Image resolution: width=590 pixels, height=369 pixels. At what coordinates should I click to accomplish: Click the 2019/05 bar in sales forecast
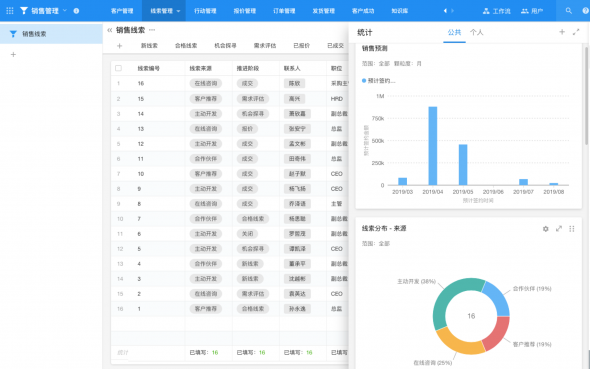tap(463, 165)
